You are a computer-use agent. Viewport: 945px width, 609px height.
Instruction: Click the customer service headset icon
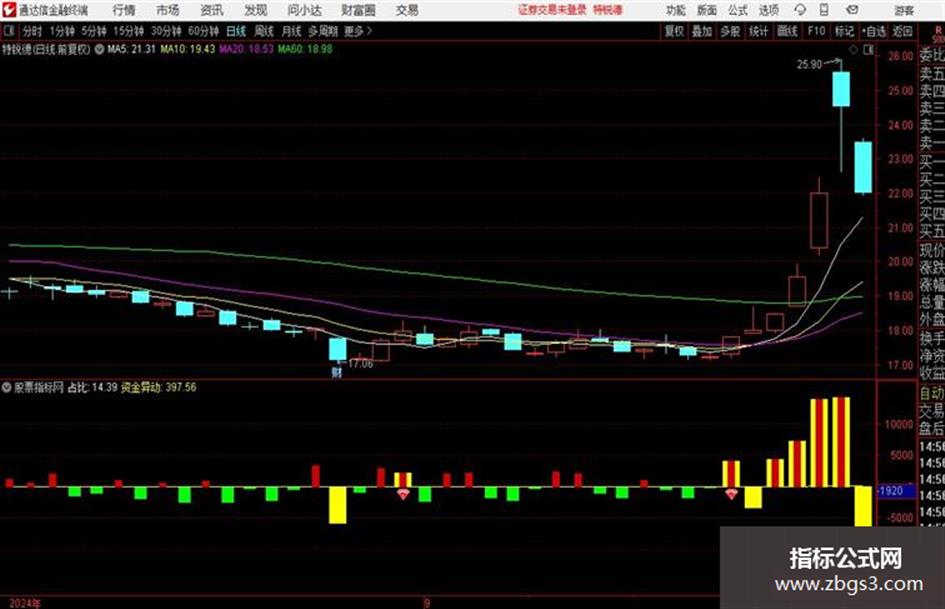(800, 10)
